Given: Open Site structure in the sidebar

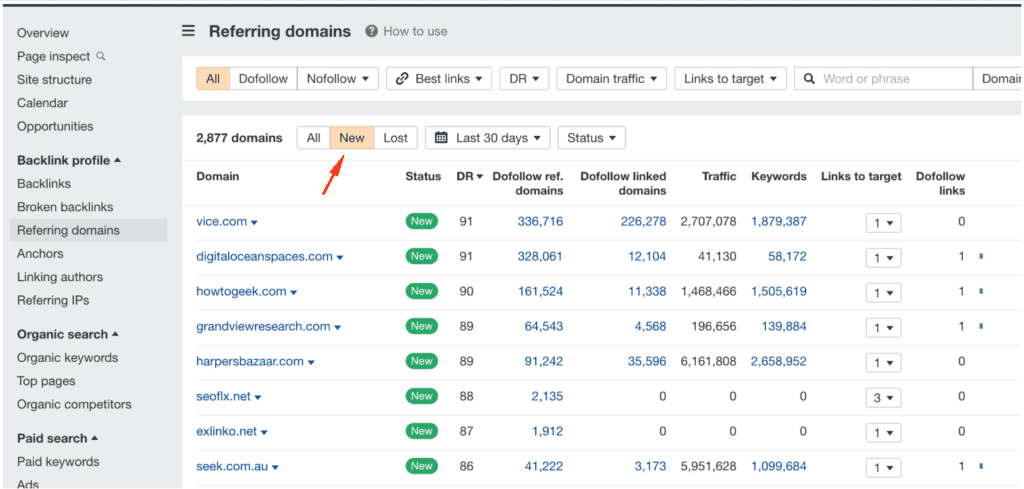Looking at the screenshot, I should (x=54, y=80).
